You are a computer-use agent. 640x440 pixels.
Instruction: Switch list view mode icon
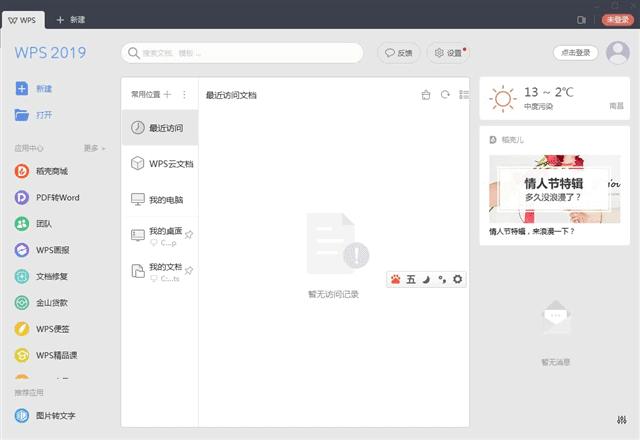(x=464, y=95)
